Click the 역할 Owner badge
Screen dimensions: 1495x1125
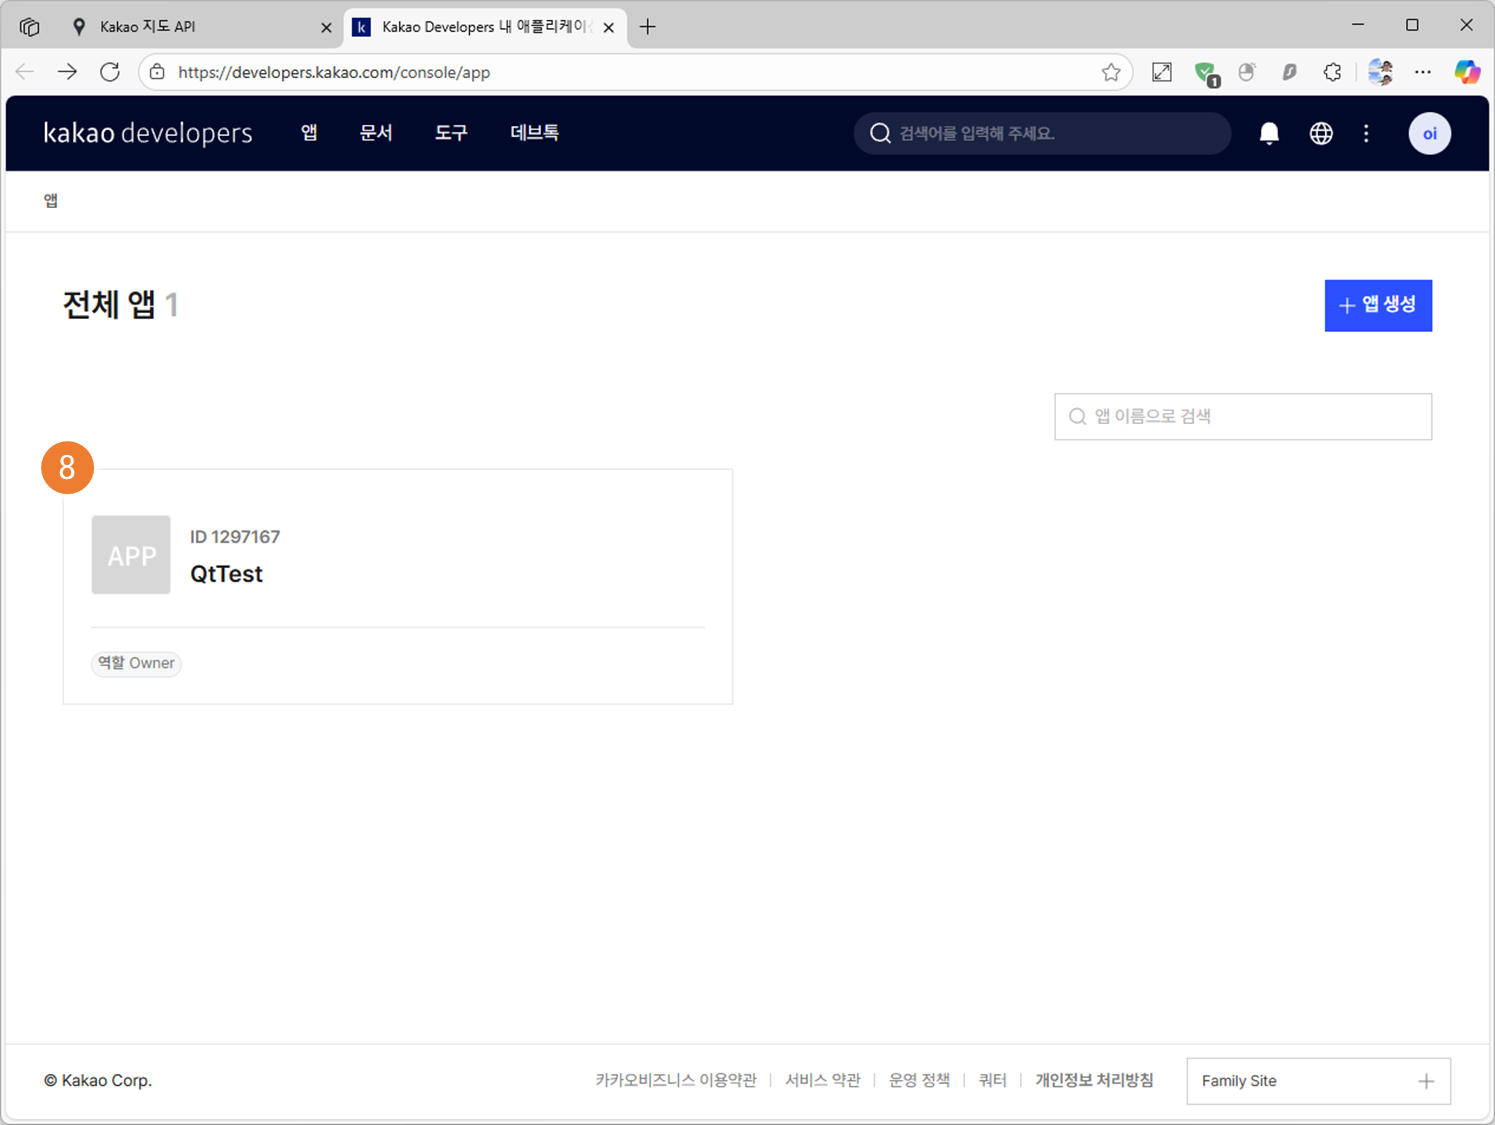136,663
